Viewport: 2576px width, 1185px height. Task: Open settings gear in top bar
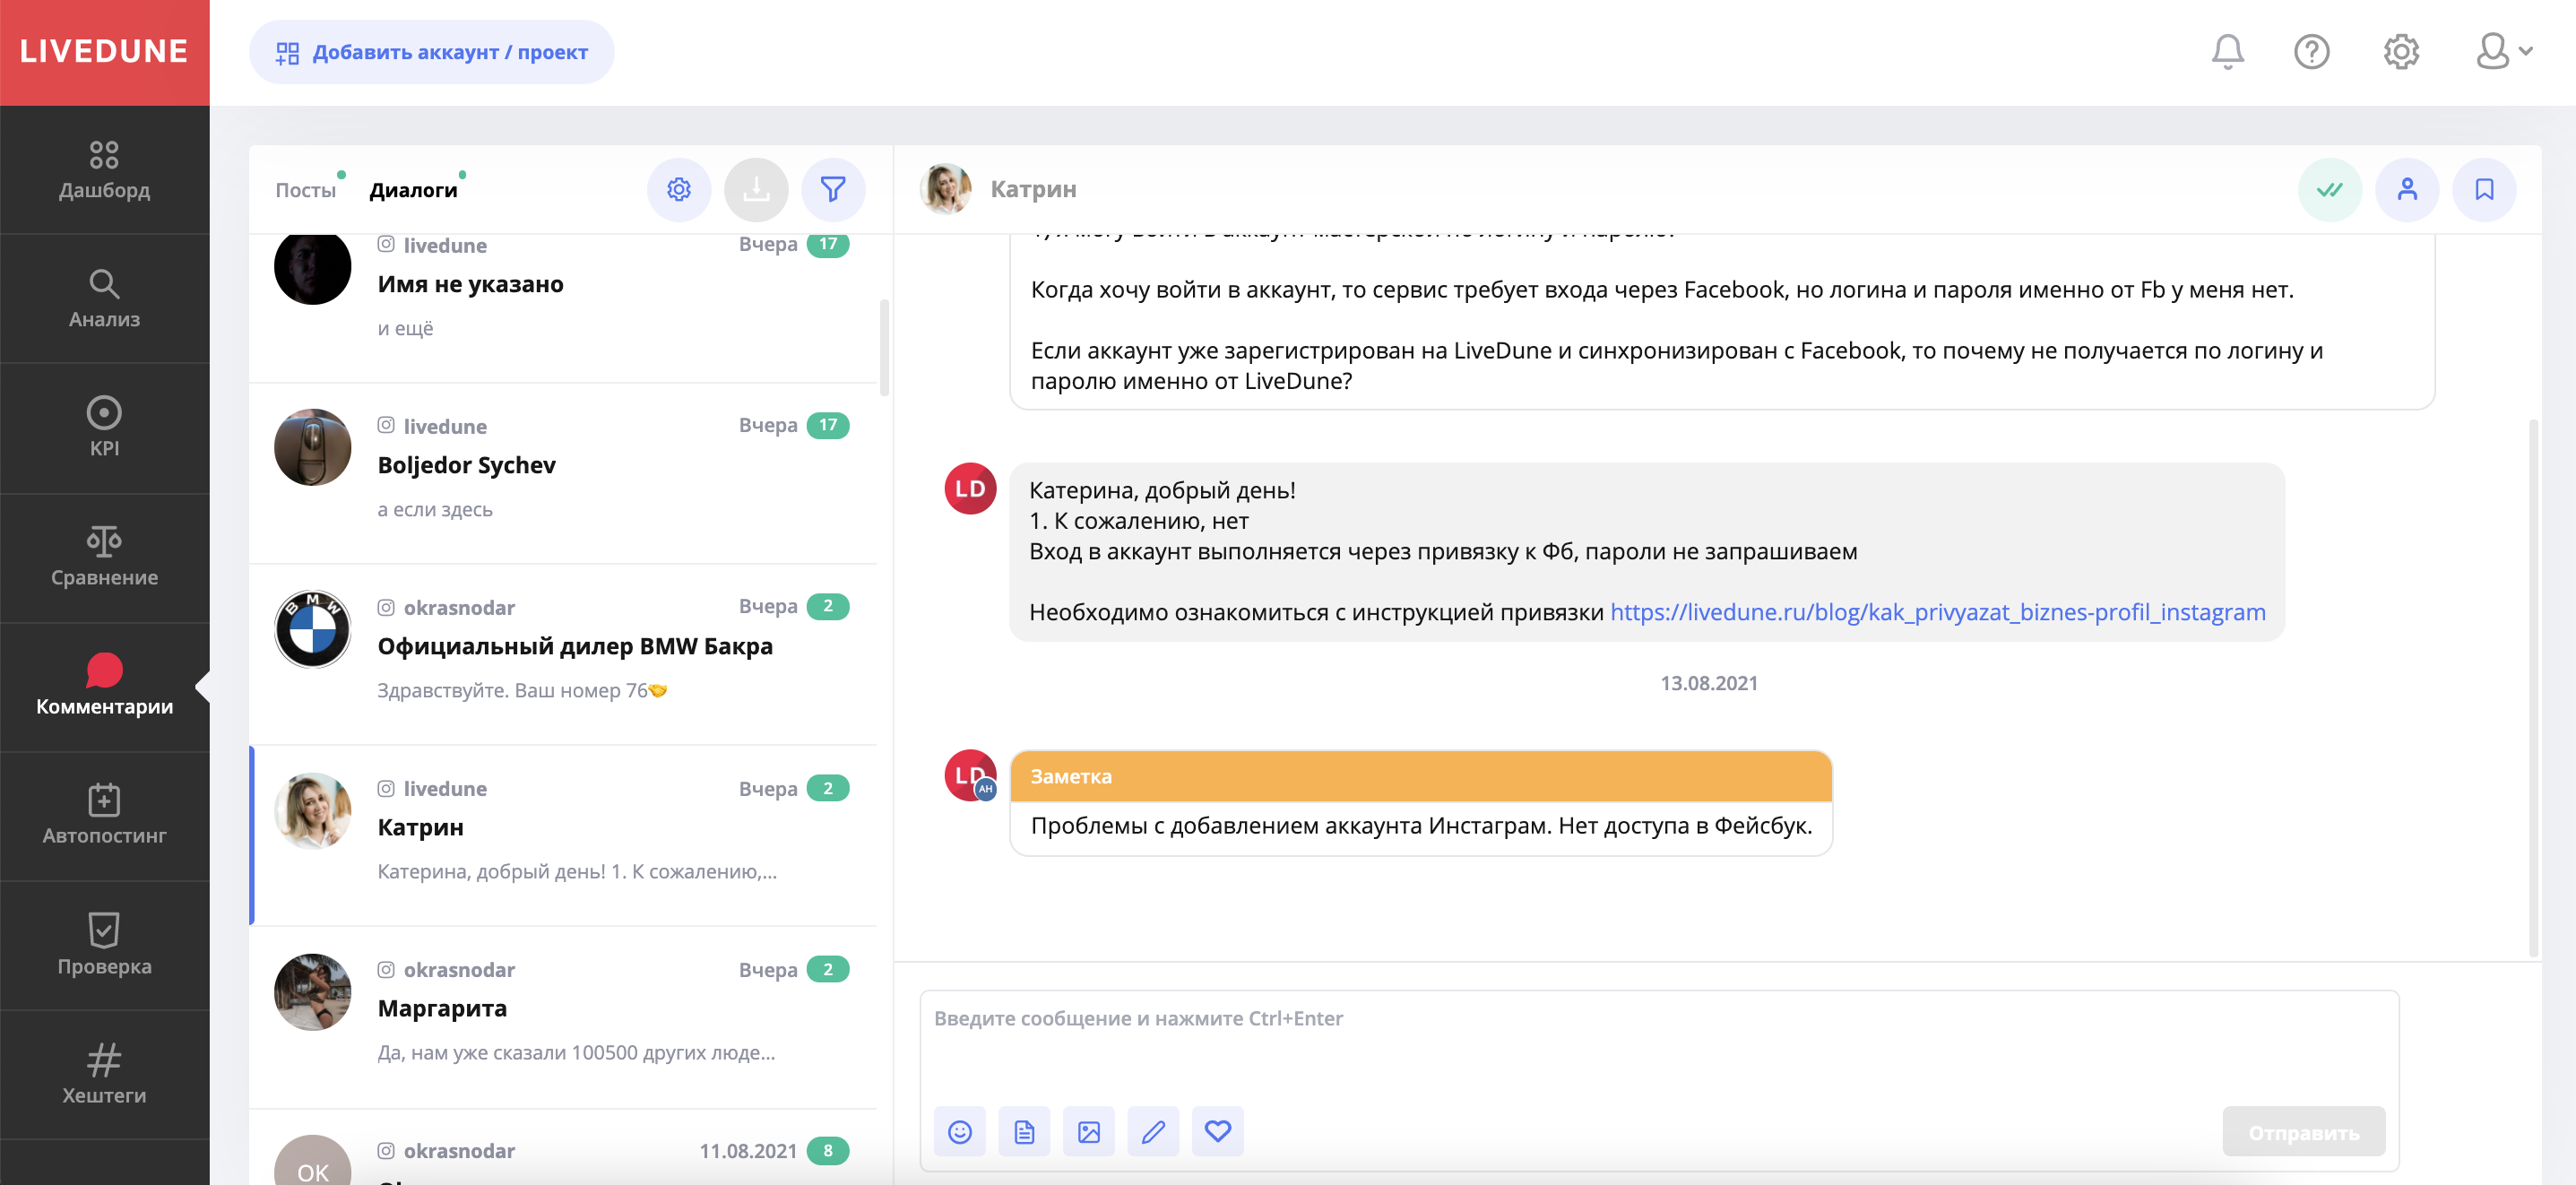2400,51
